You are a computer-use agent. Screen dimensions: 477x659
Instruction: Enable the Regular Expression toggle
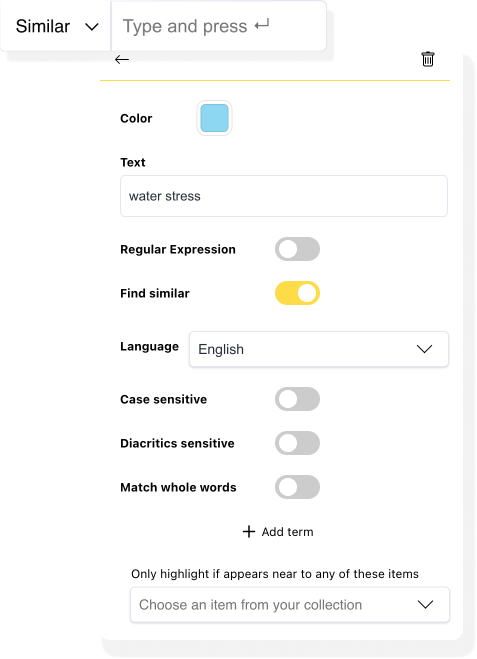tap(298, 249)
